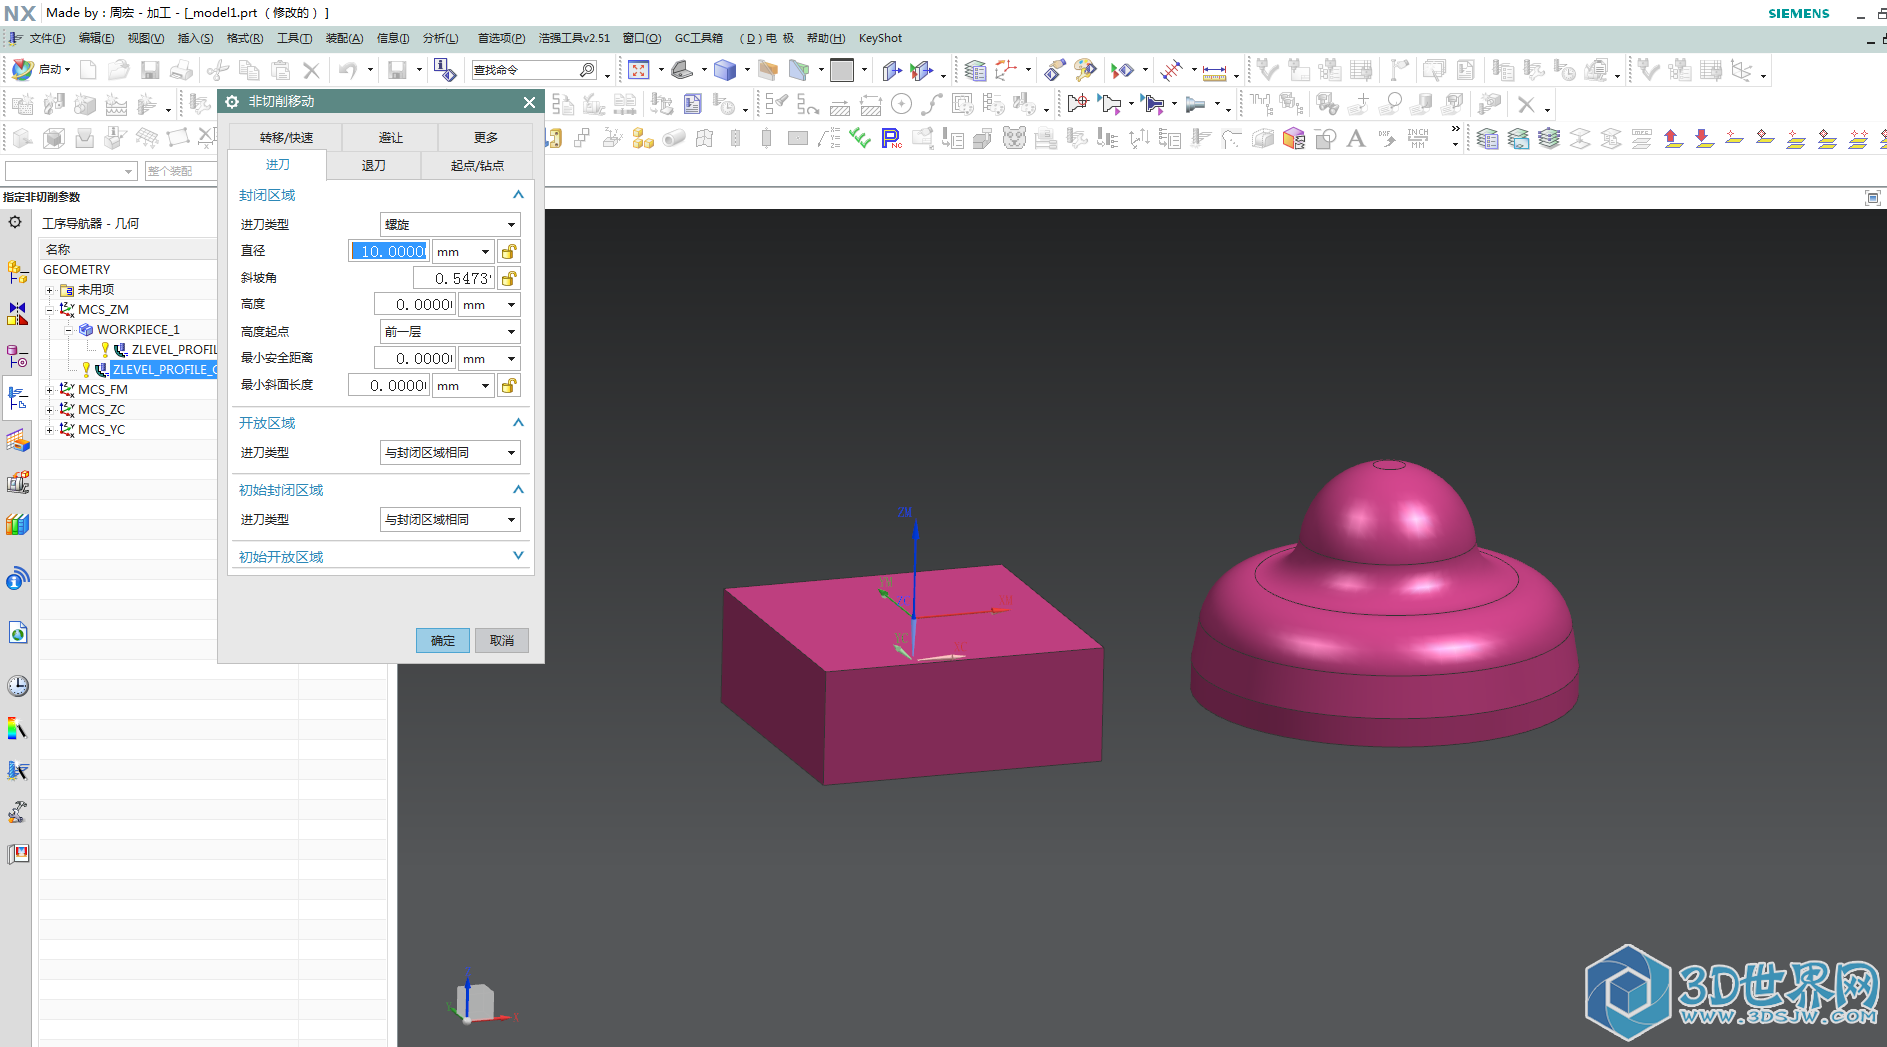
Task: Open the 最小安全距离 unit dropdown
Action: click(x=490, y=359)
